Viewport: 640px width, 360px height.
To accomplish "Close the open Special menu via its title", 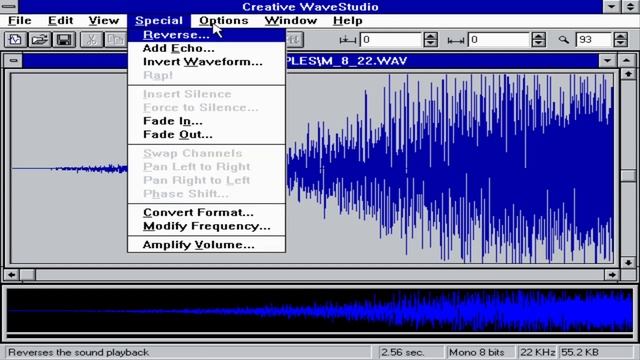I will click(159, 20).
